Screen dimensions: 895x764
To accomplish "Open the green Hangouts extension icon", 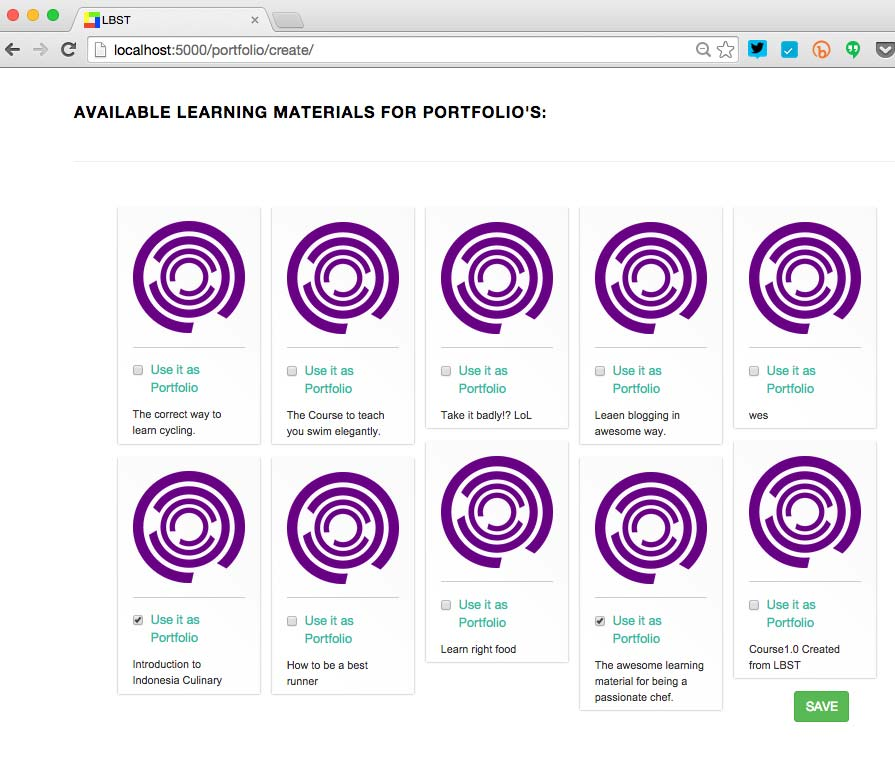I will [853, 50].
